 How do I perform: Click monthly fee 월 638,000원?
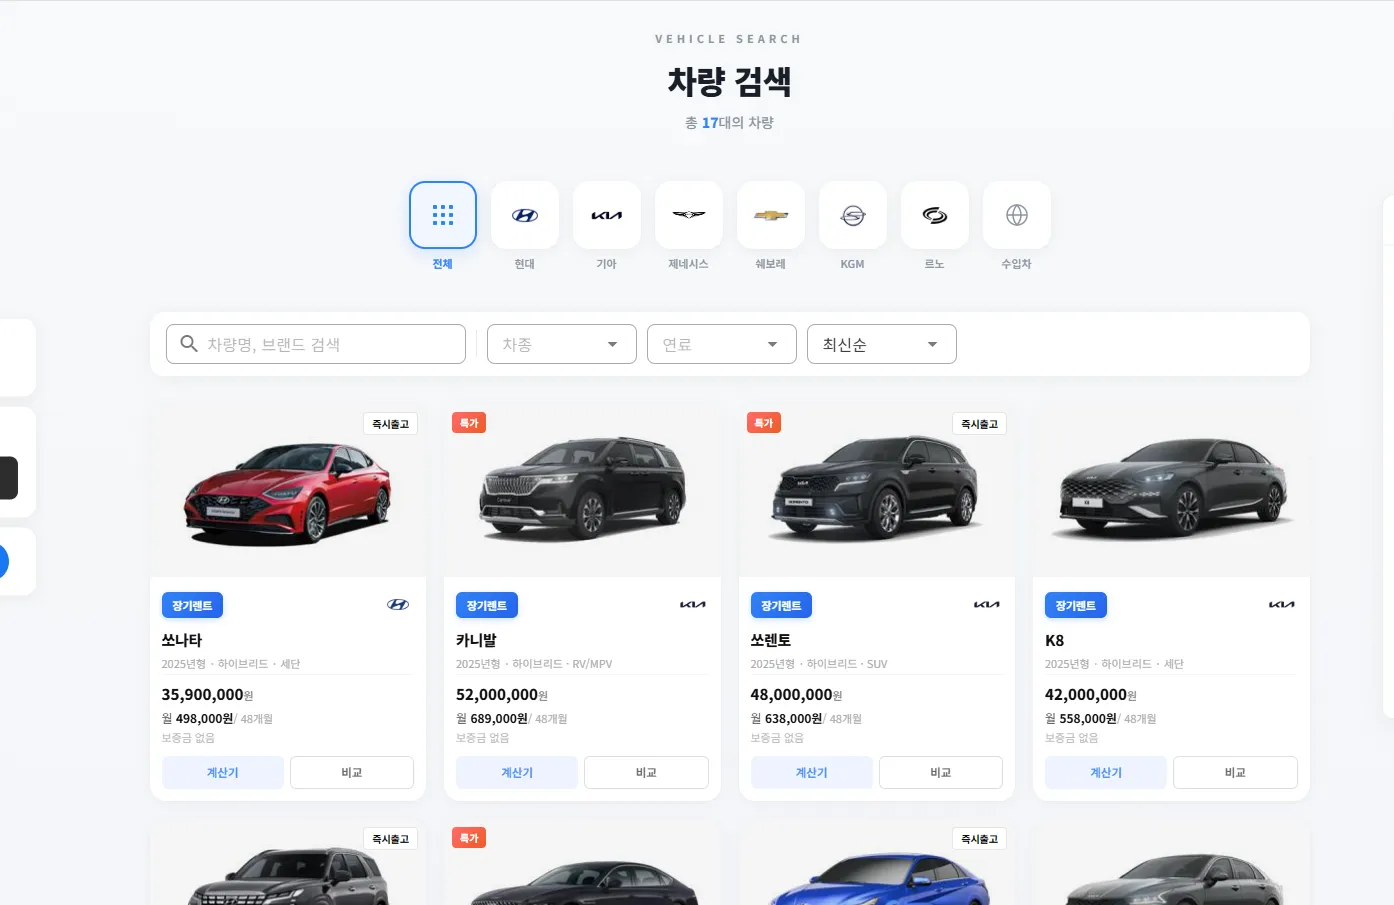787,719
